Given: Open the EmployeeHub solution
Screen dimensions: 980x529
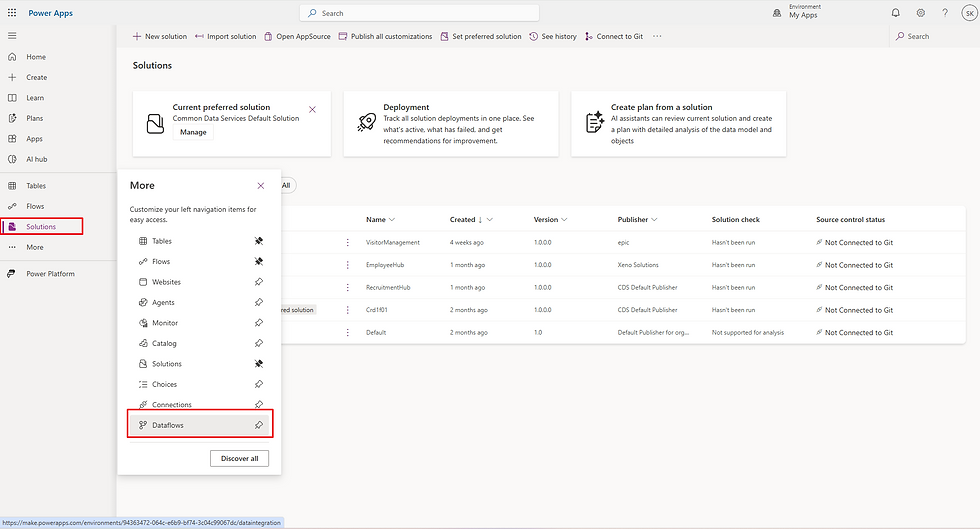Looking at the screenshot, I should [385, 265].
